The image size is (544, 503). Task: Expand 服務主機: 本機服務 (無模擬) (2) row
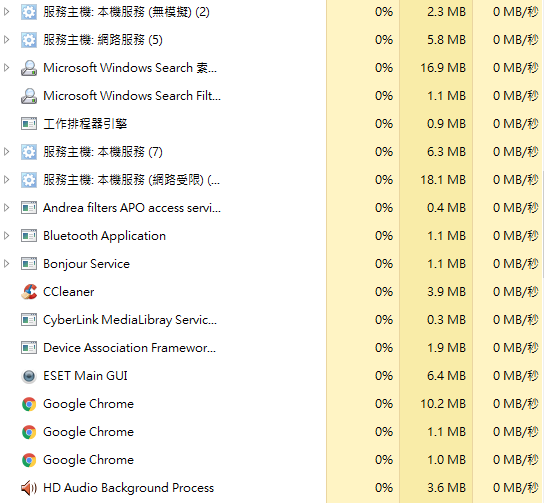6,12
